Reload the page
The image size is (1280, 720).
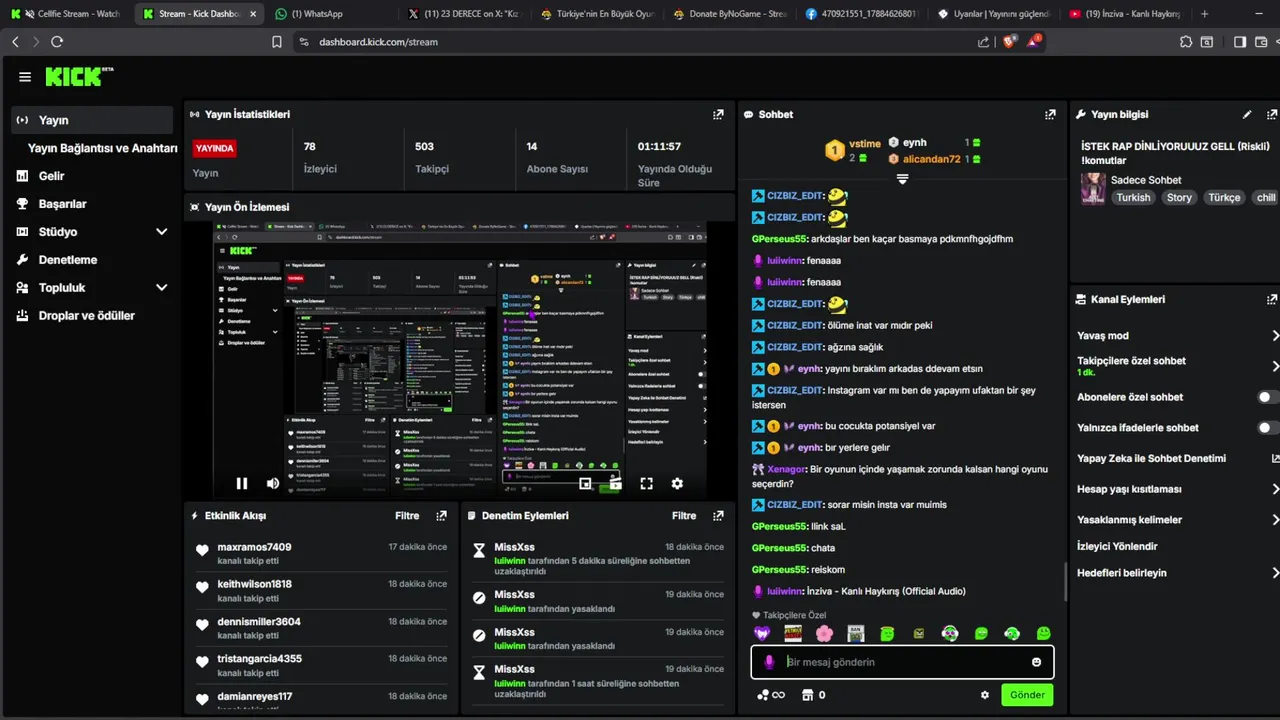click(57, 42)
